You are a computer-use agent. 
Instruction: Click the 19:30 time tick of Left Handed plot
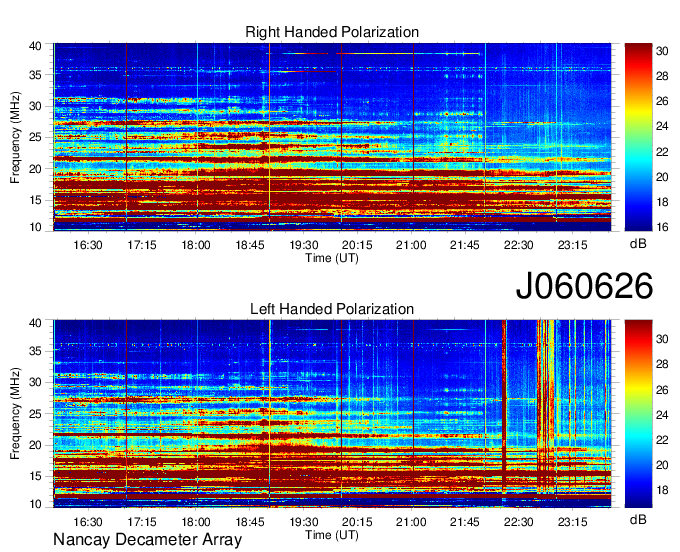(304, 522)
